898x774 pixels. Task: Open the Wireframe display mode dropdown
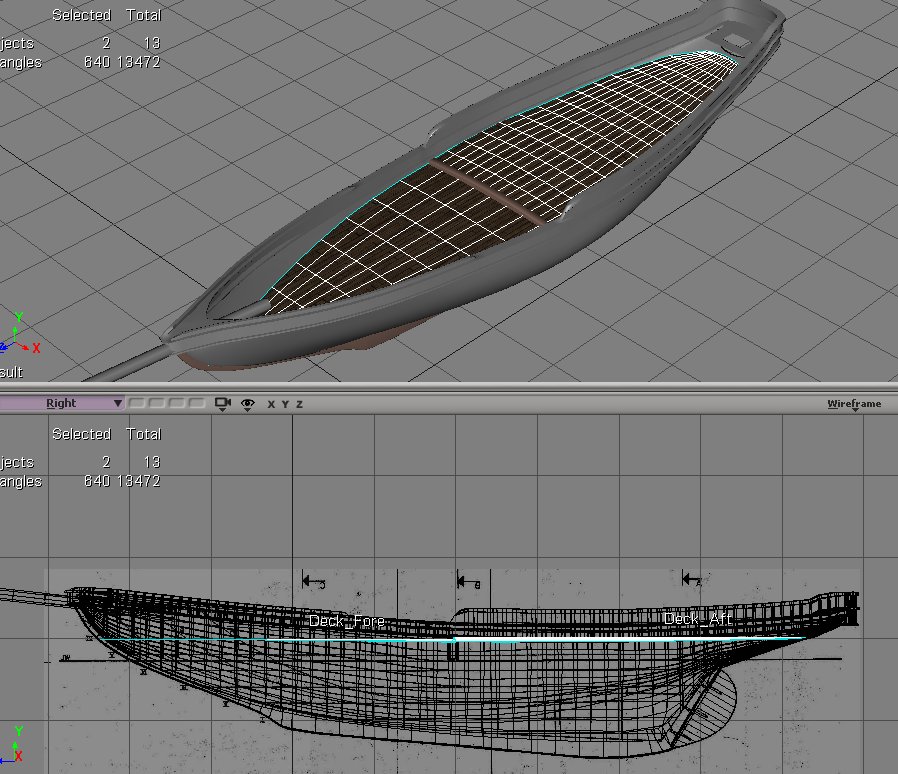tap(854, 404)
